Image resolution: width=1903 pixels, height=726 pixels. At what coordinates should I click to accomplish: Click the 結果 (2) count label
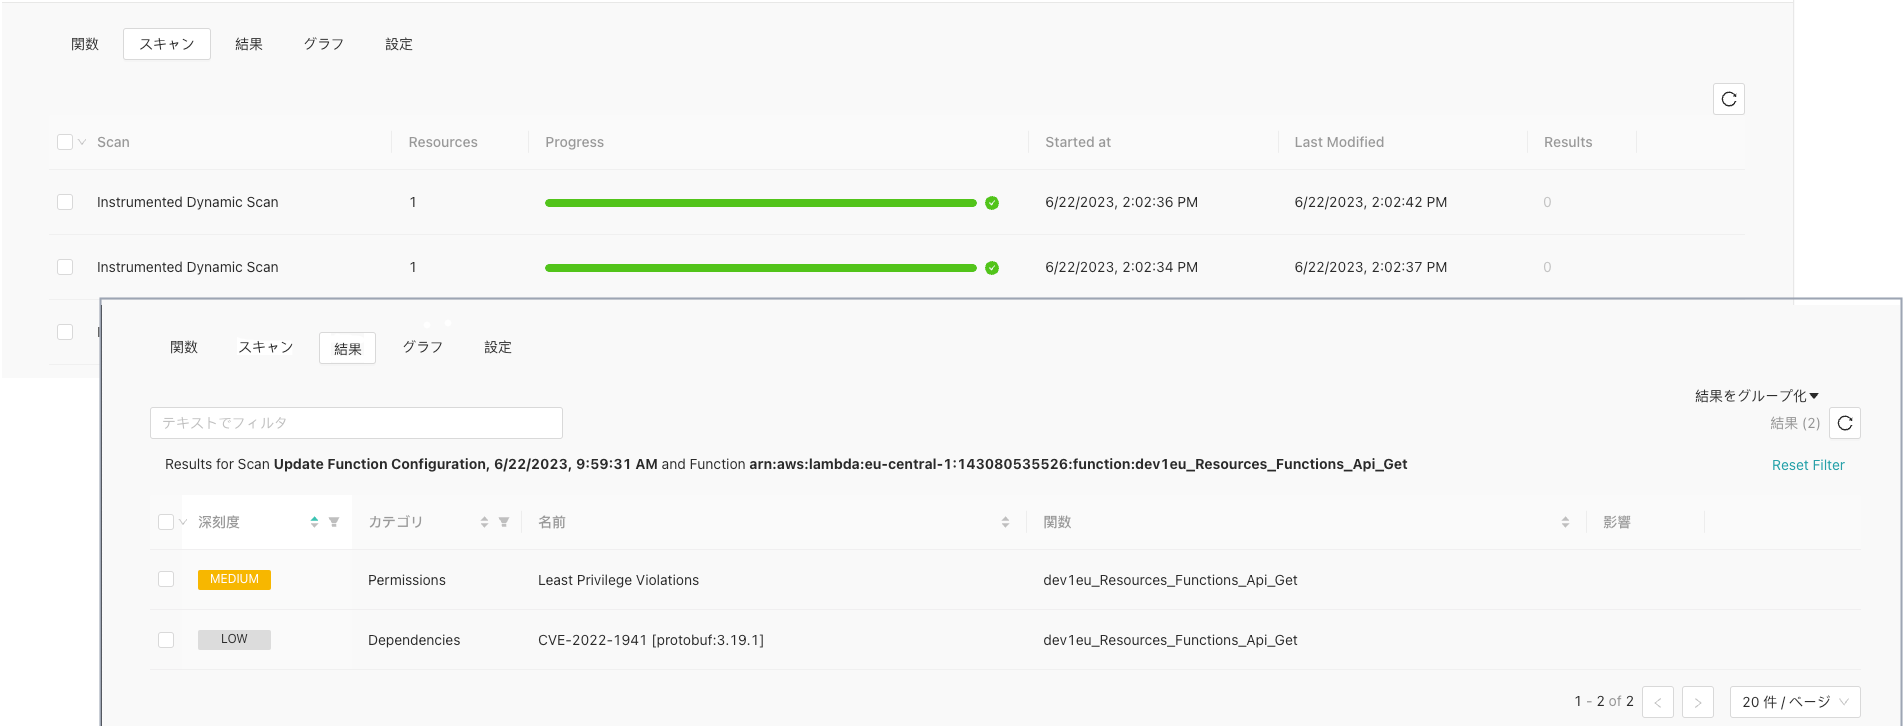1795,423
